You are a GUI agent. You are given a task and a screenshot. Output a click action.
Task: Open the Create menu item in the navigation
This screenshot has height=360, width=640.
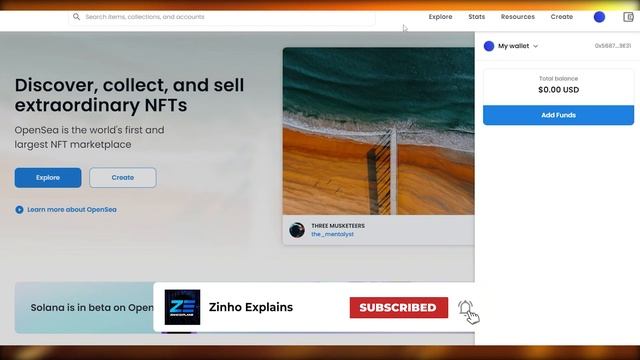click(562, 17)
